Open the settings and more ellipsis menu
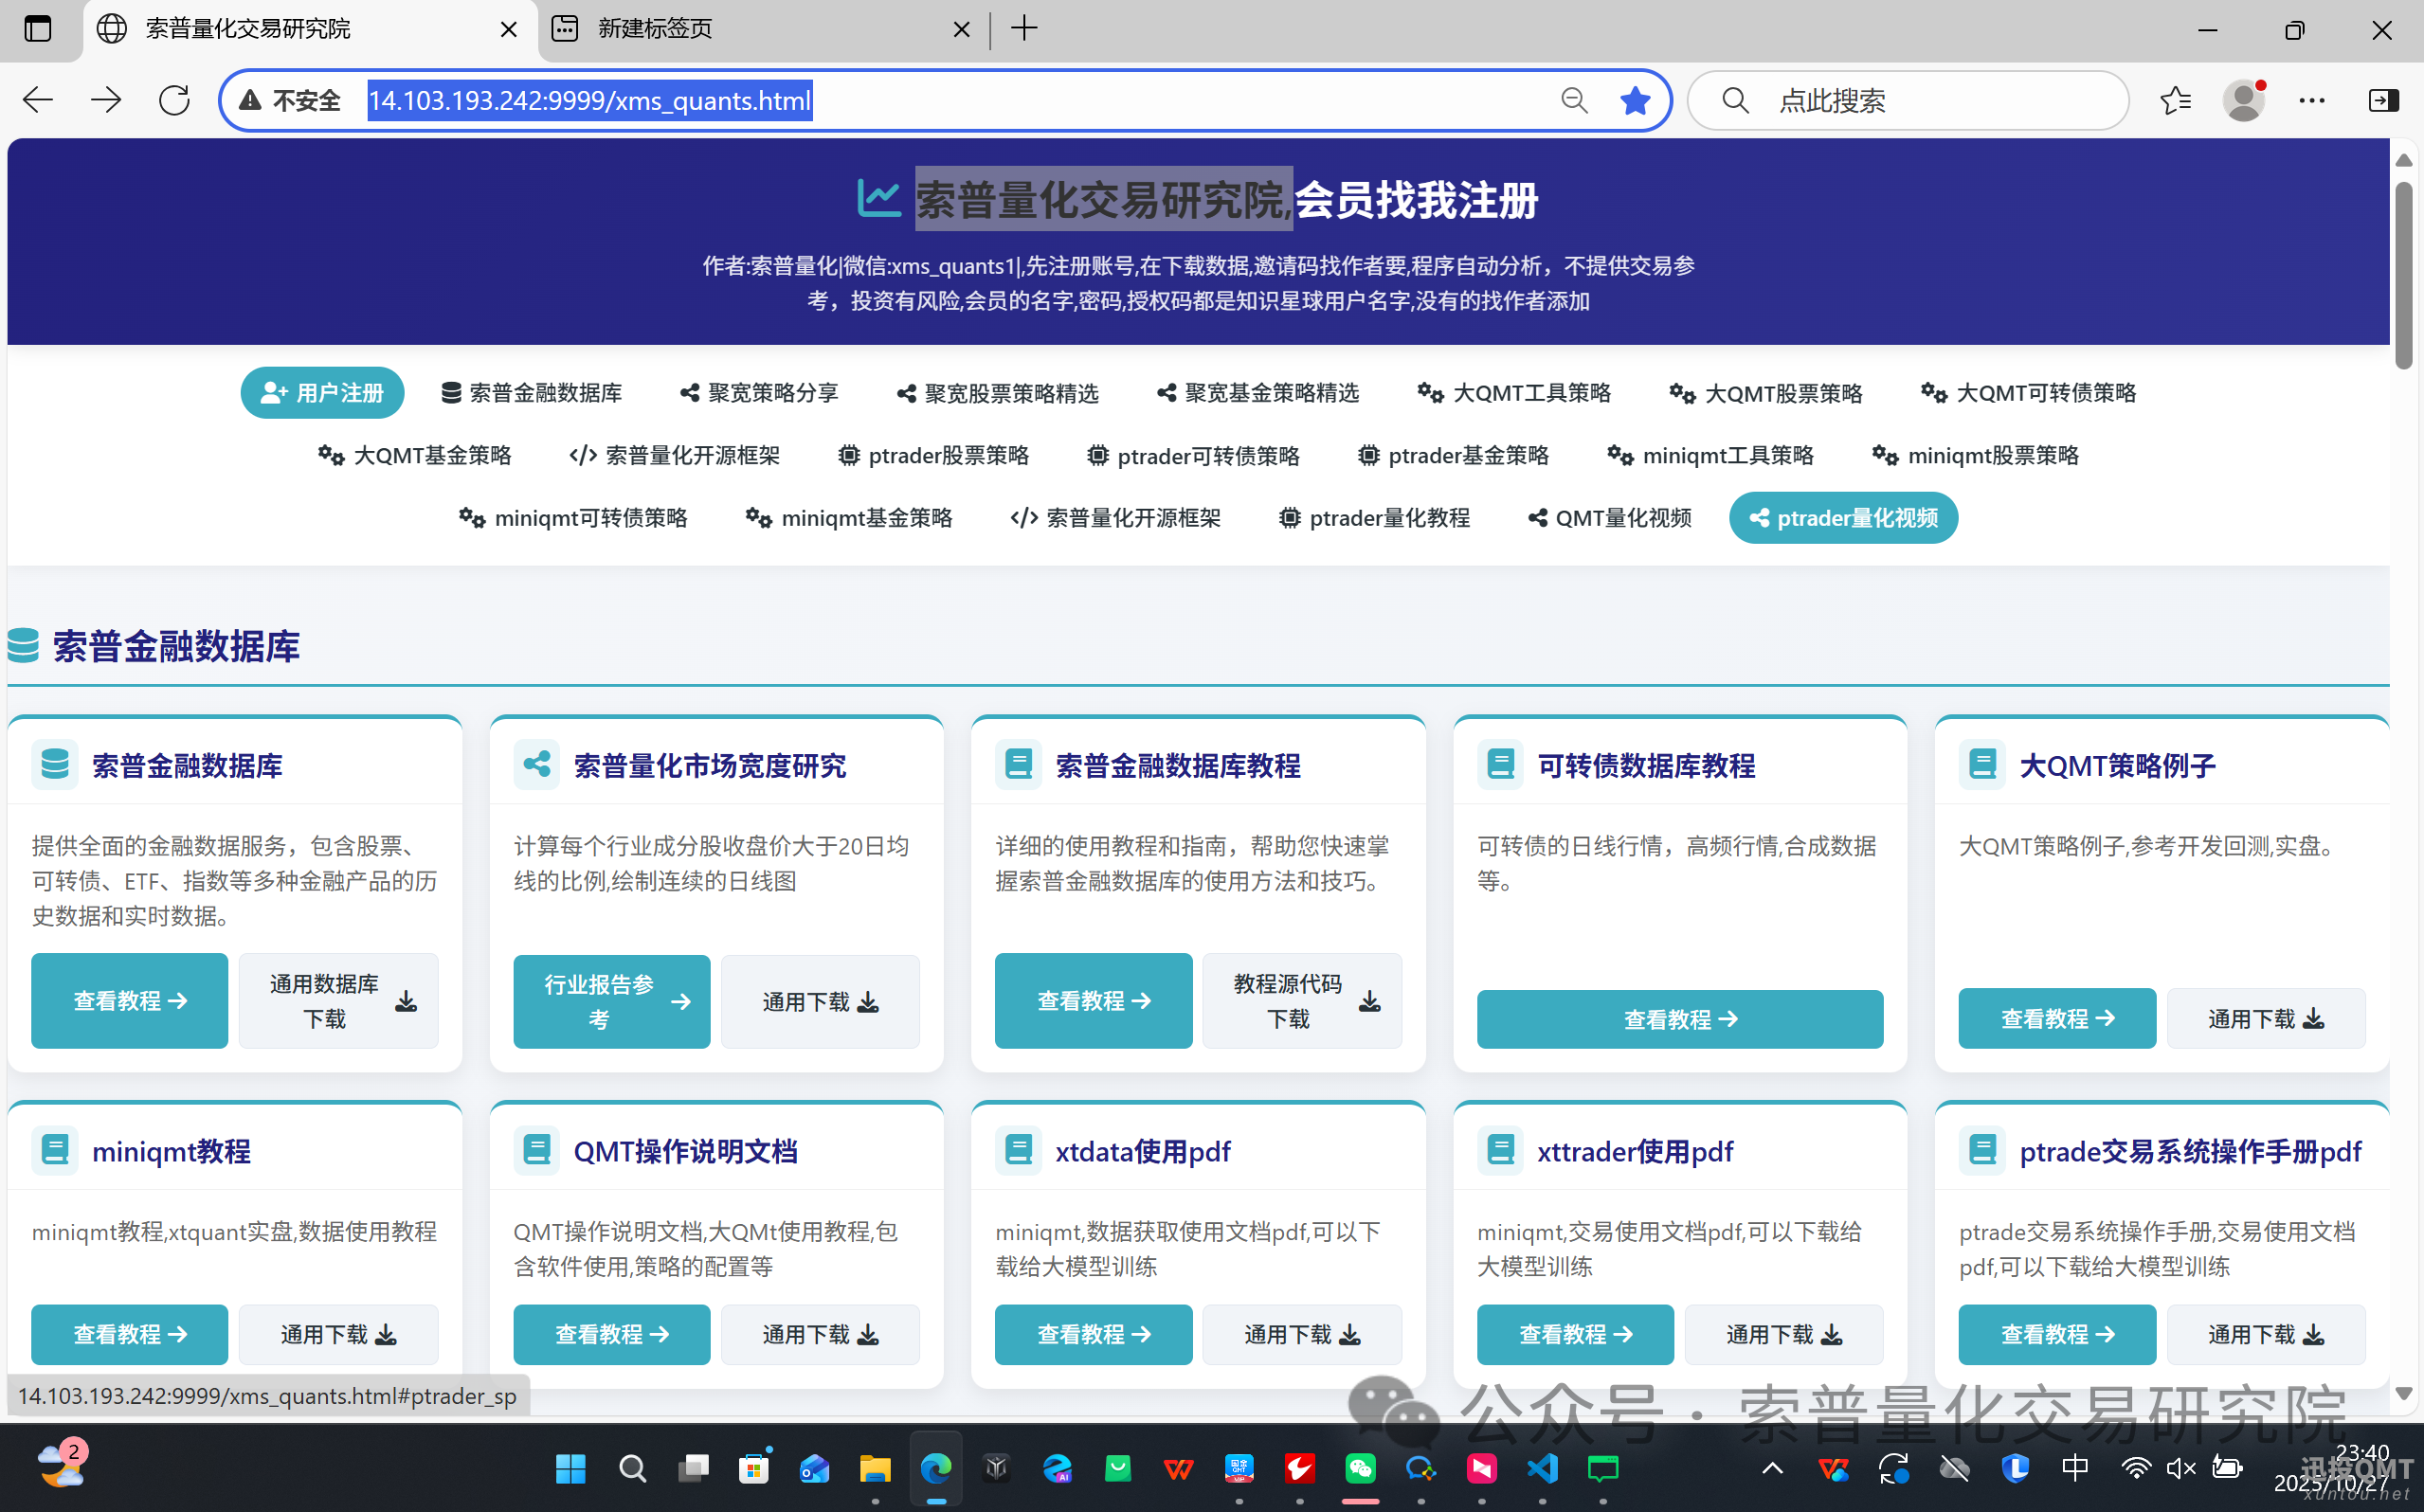The image size is (2424, 1512). tap(2312, 100)
